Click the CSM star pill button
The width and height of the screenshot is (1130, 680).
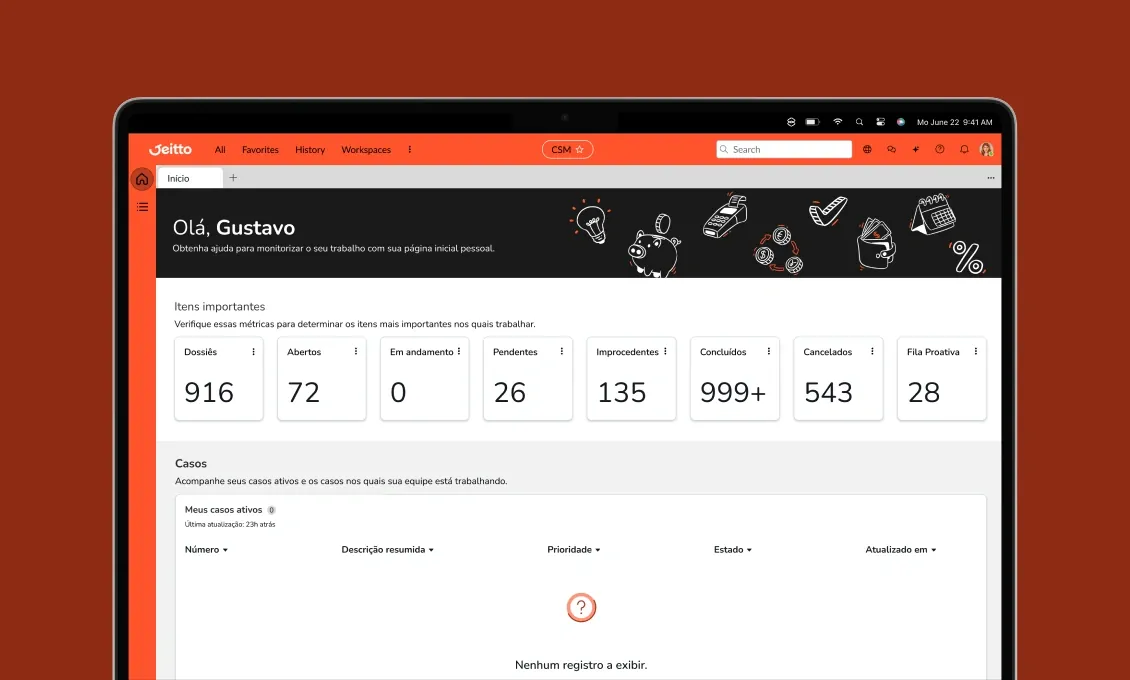point(567,149)
